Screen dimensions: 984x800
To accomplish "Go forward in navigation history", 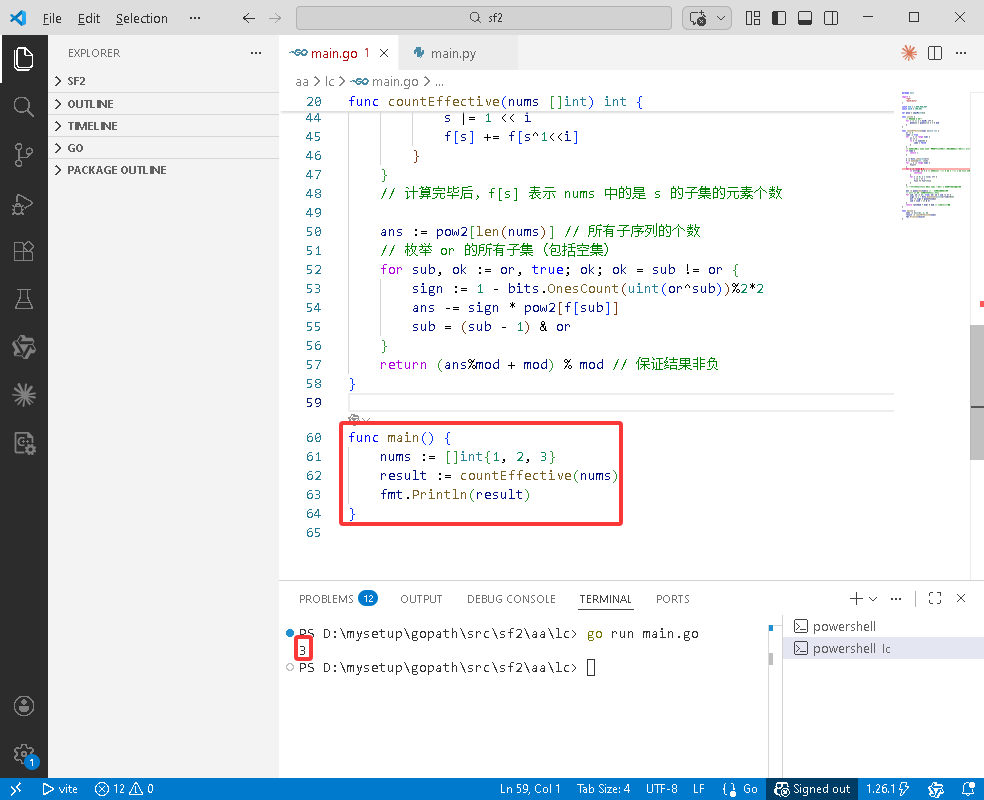I will [275, 18].
